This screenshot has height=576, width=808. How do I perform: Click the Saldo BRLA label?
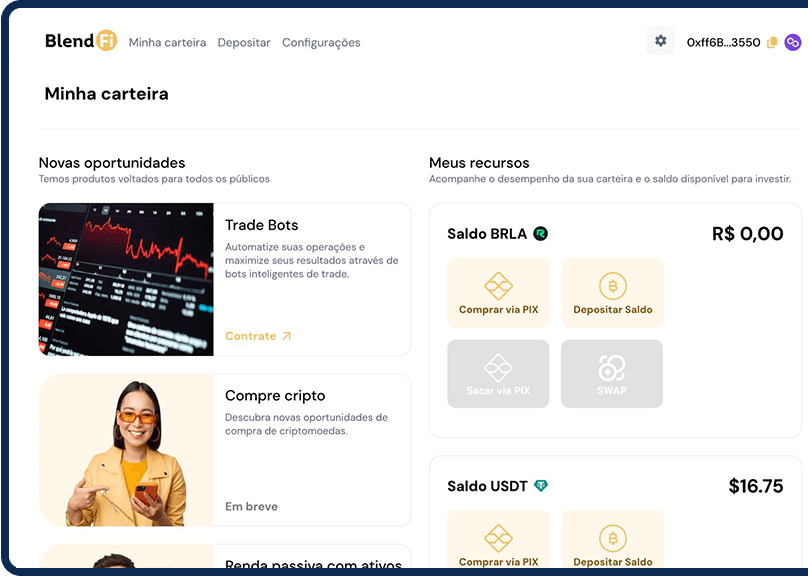[487, 234]
